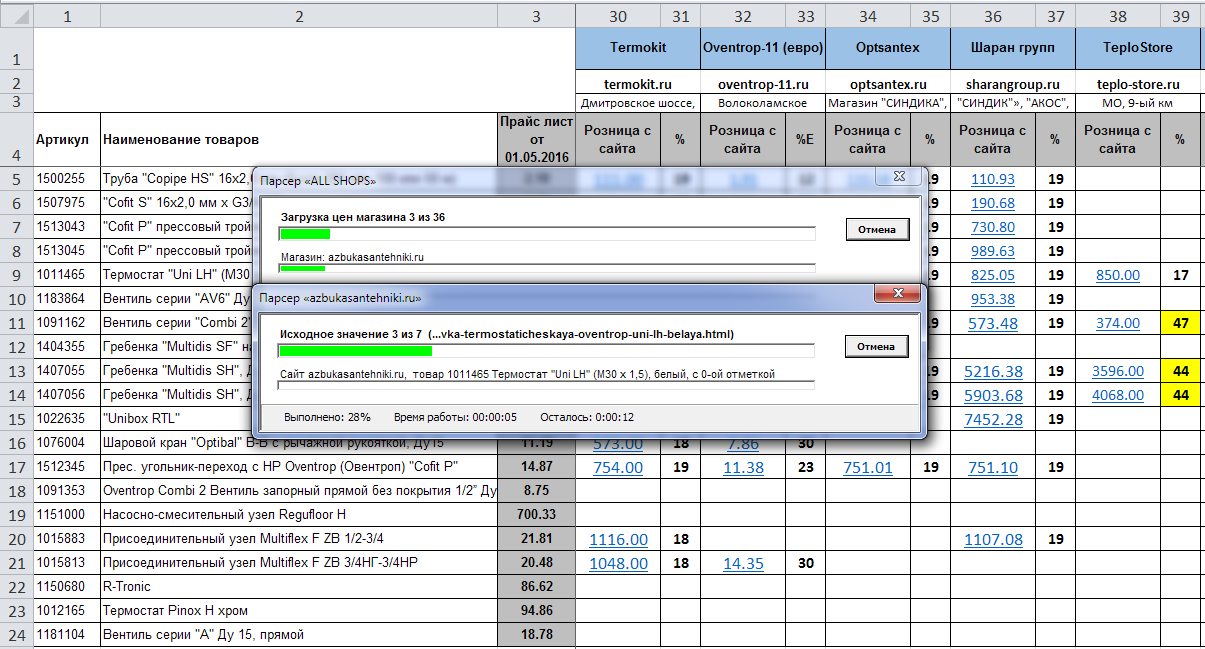Click Отмена in the azbukasantehniki.ru parser dialog
1205x649 pixels.
[x=877, y=346]
